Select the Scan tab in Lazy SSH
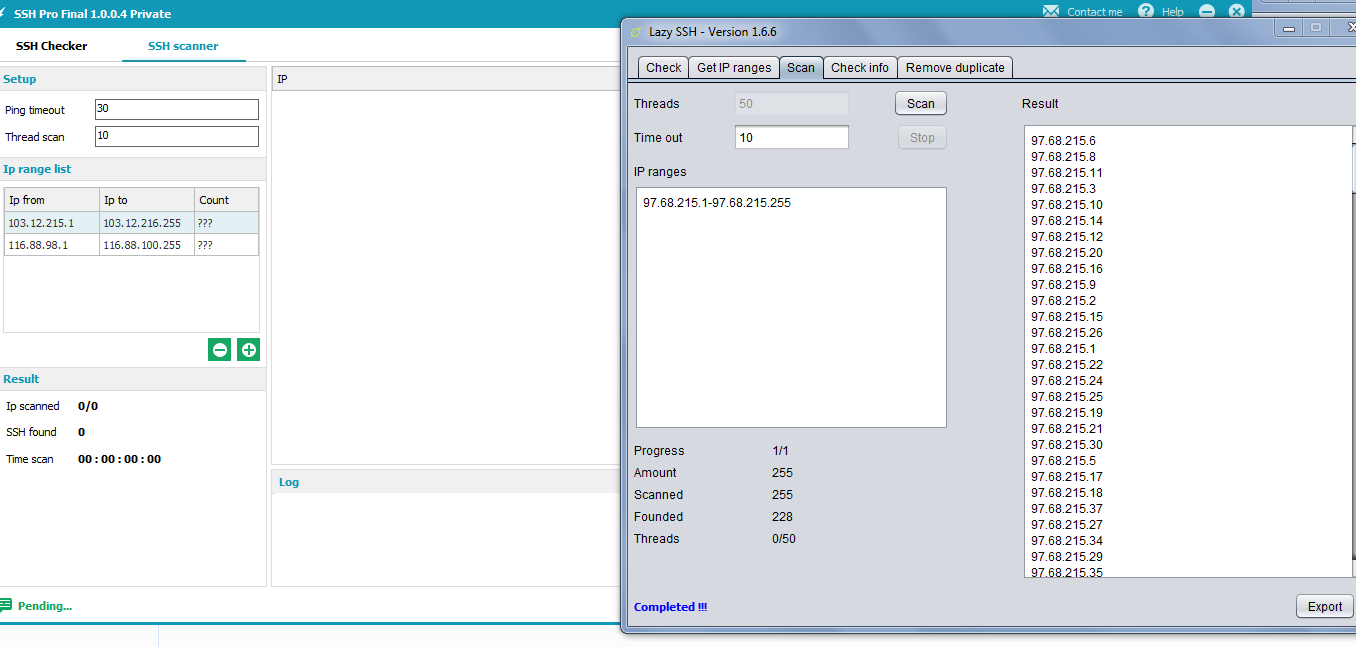The width and height of the screenshot is (1356, 647). point(801,67)
